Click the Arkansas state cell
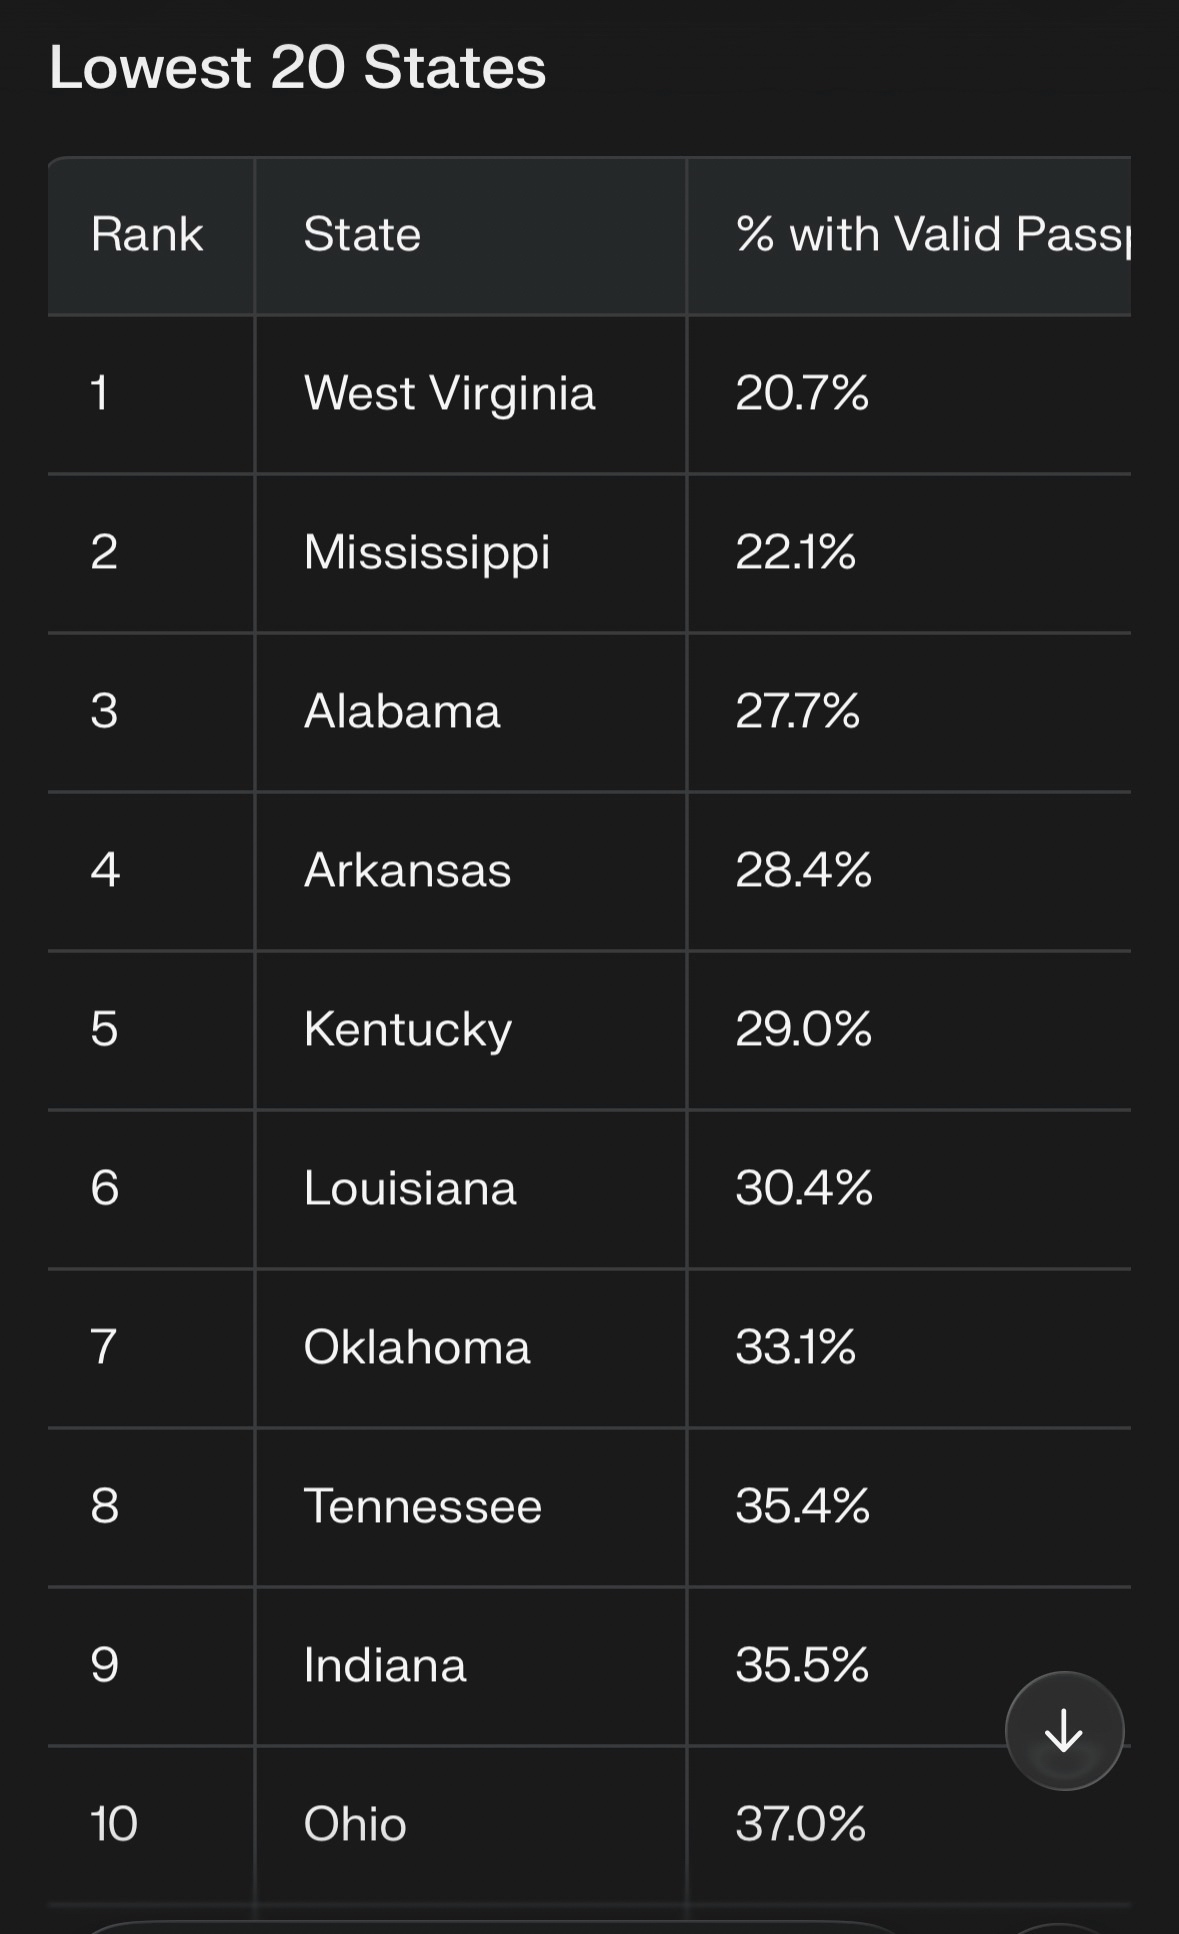The width and height of the screenshot is (1179, 1934). coord(407,870)
